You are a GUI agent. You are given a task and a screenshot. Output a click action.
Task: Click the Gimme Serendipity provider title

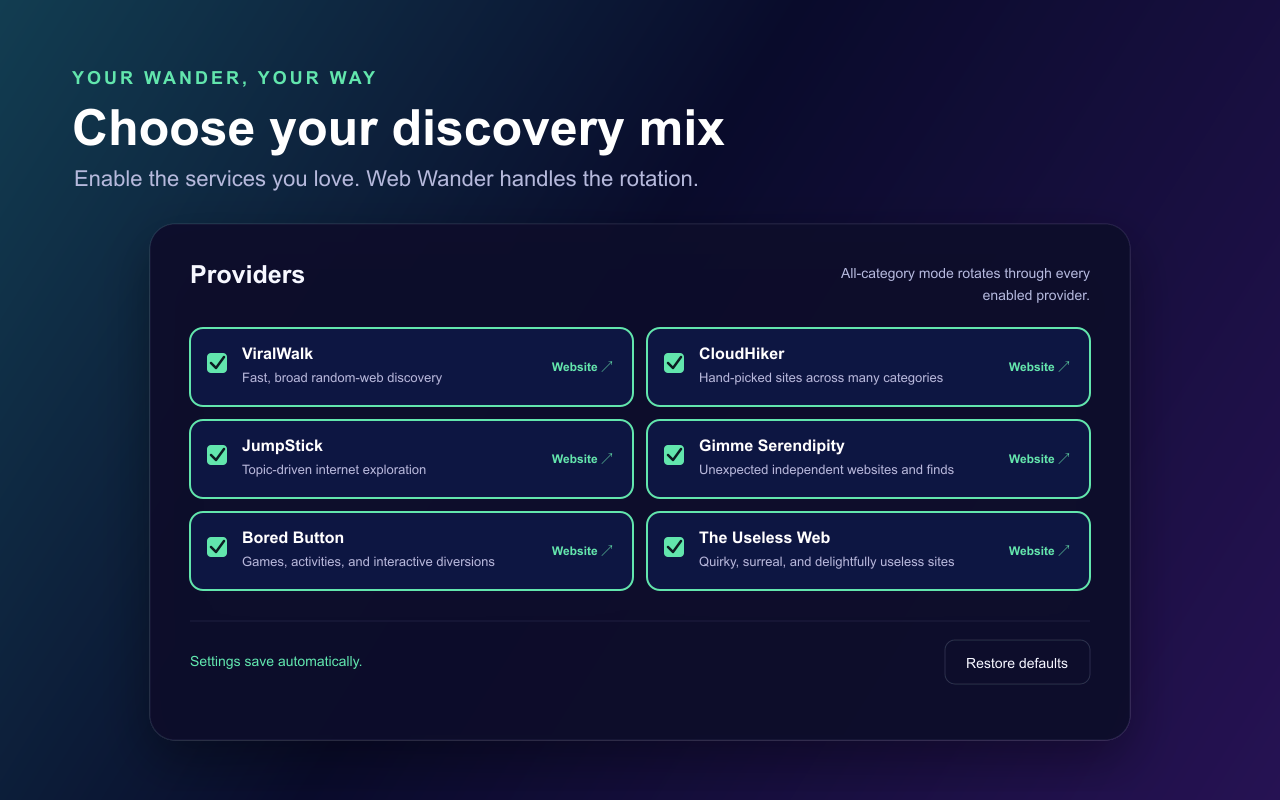click(772, 446)
